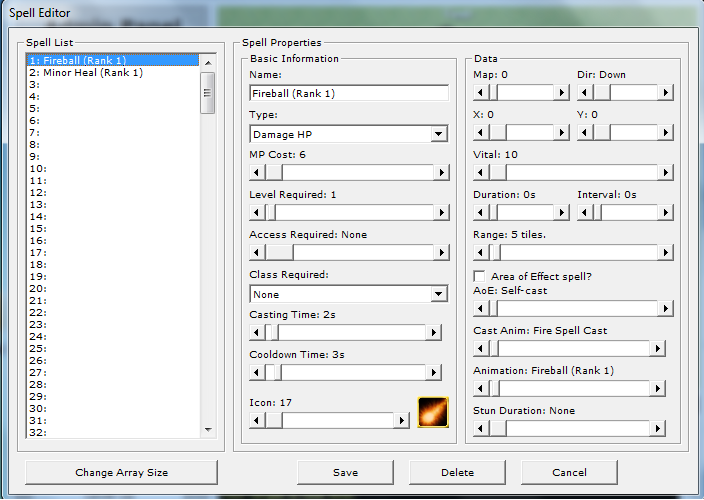Screen dimensions: 704x500
Task: Decrease Casting Time with left arrow
Action: click(257, 332)
